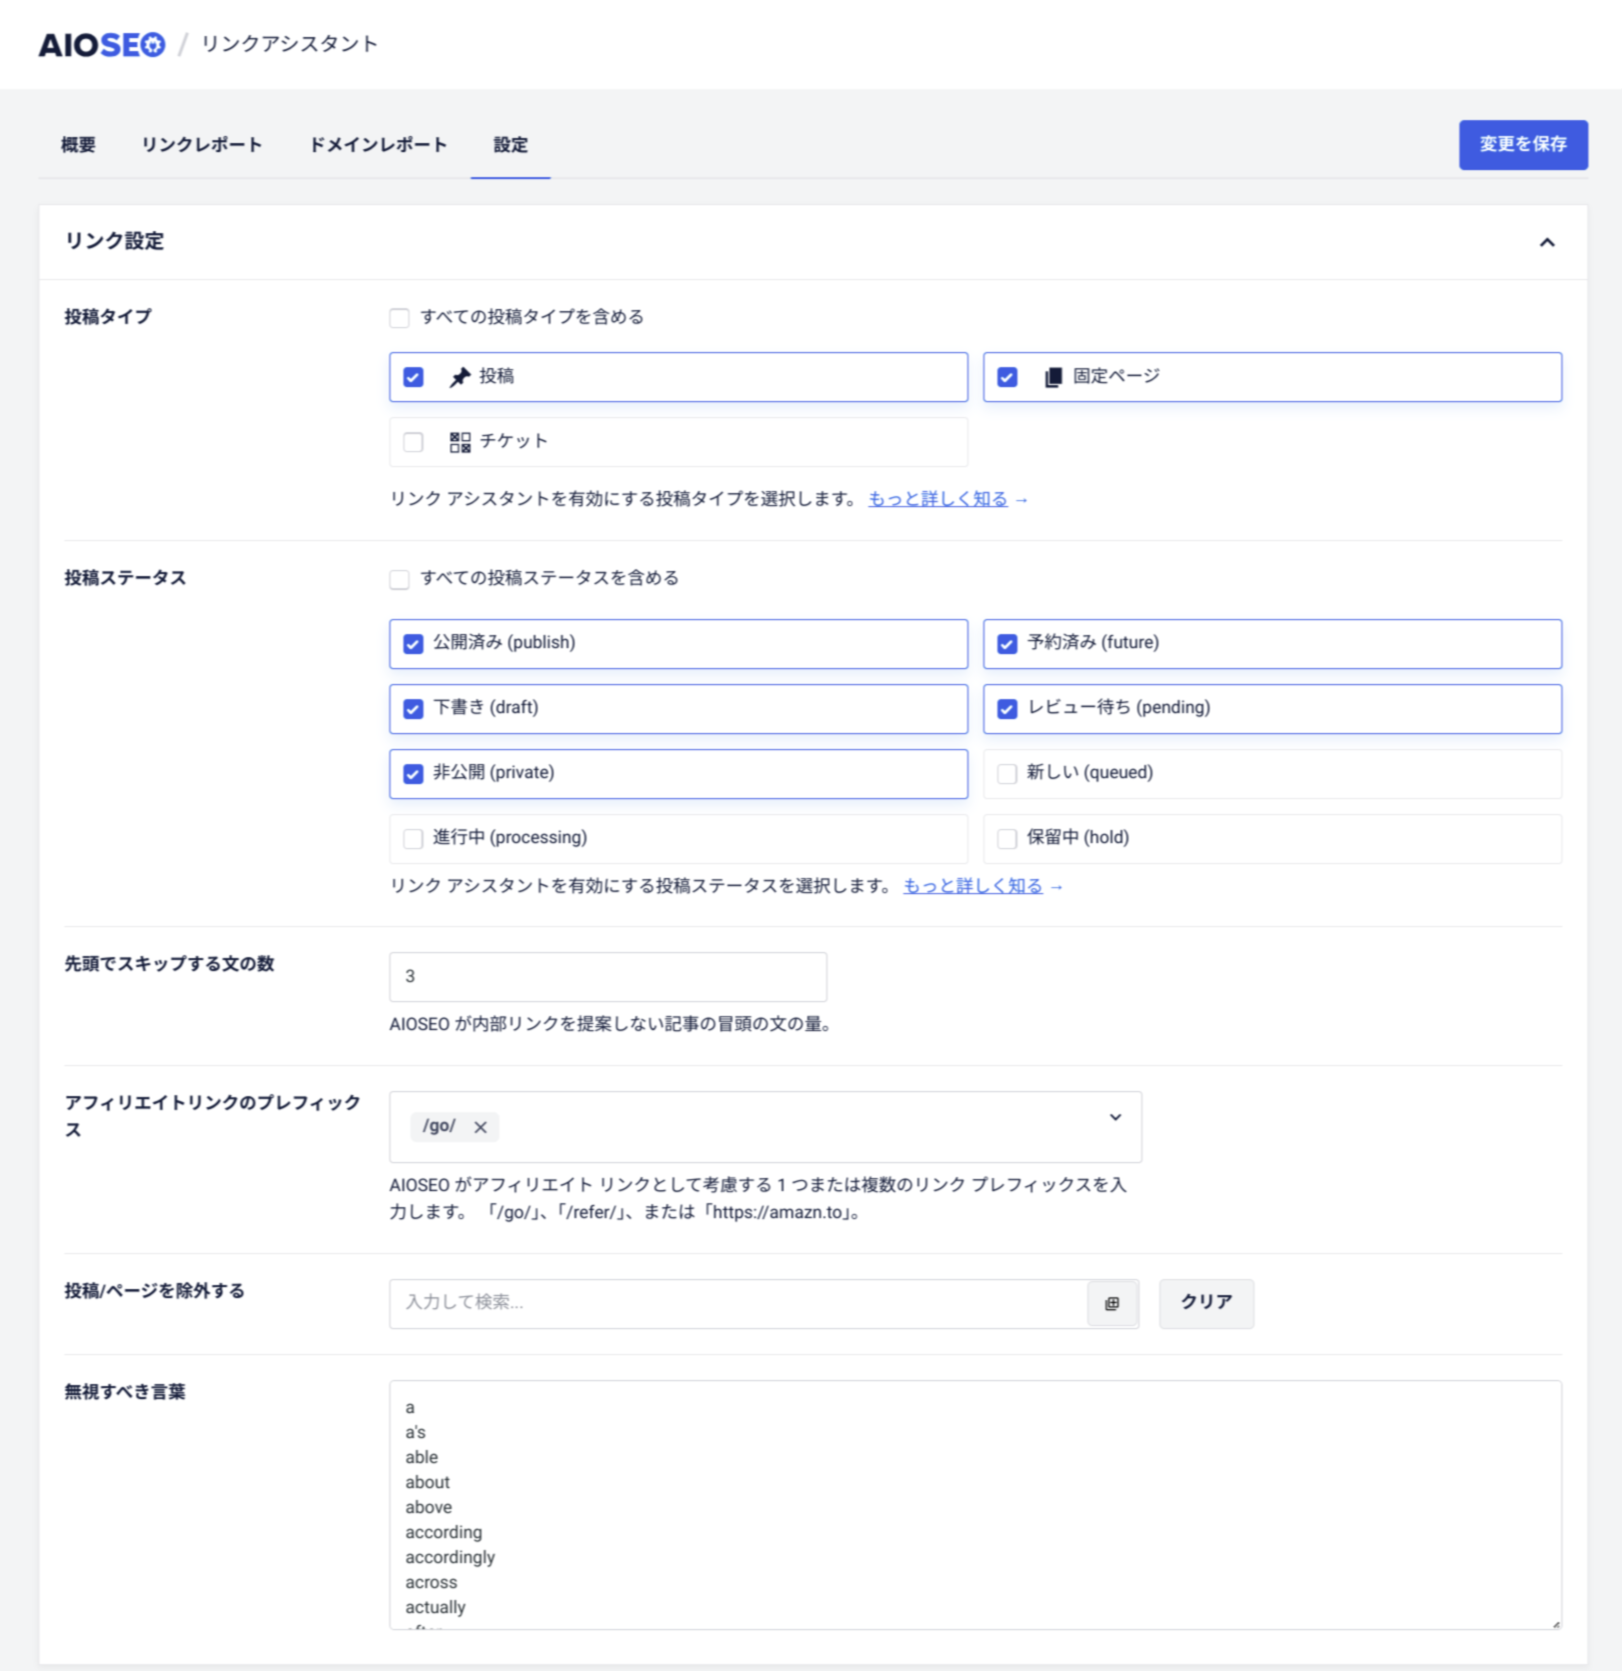Open the affiliate prefix dropdown arrow
The height and width of the screenshot is (1671, 1622).
[x=1115, y=1117]
